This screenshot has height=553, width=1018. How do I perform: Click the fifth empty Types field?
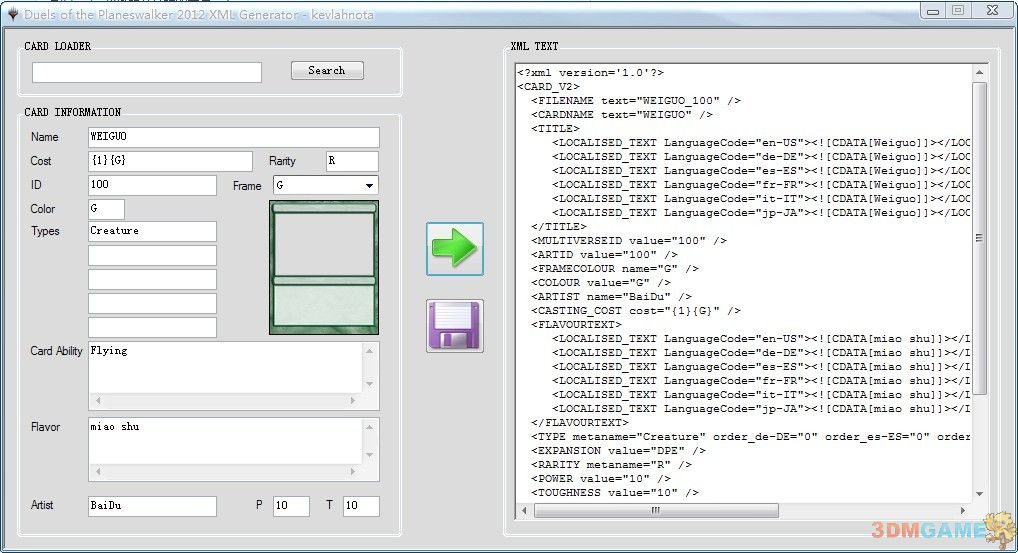click(x=152, y=327)
